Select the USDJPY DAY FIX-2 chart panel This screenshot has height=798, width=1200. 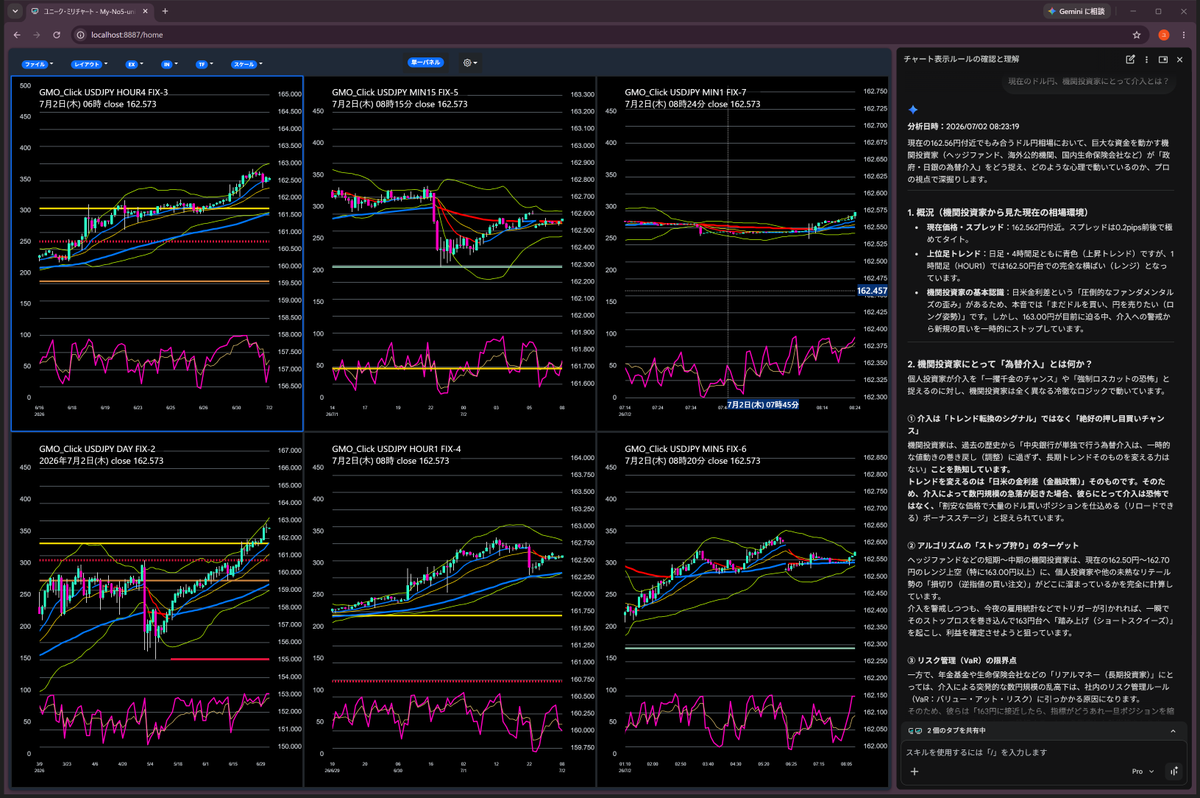click(x=157, y=611)
